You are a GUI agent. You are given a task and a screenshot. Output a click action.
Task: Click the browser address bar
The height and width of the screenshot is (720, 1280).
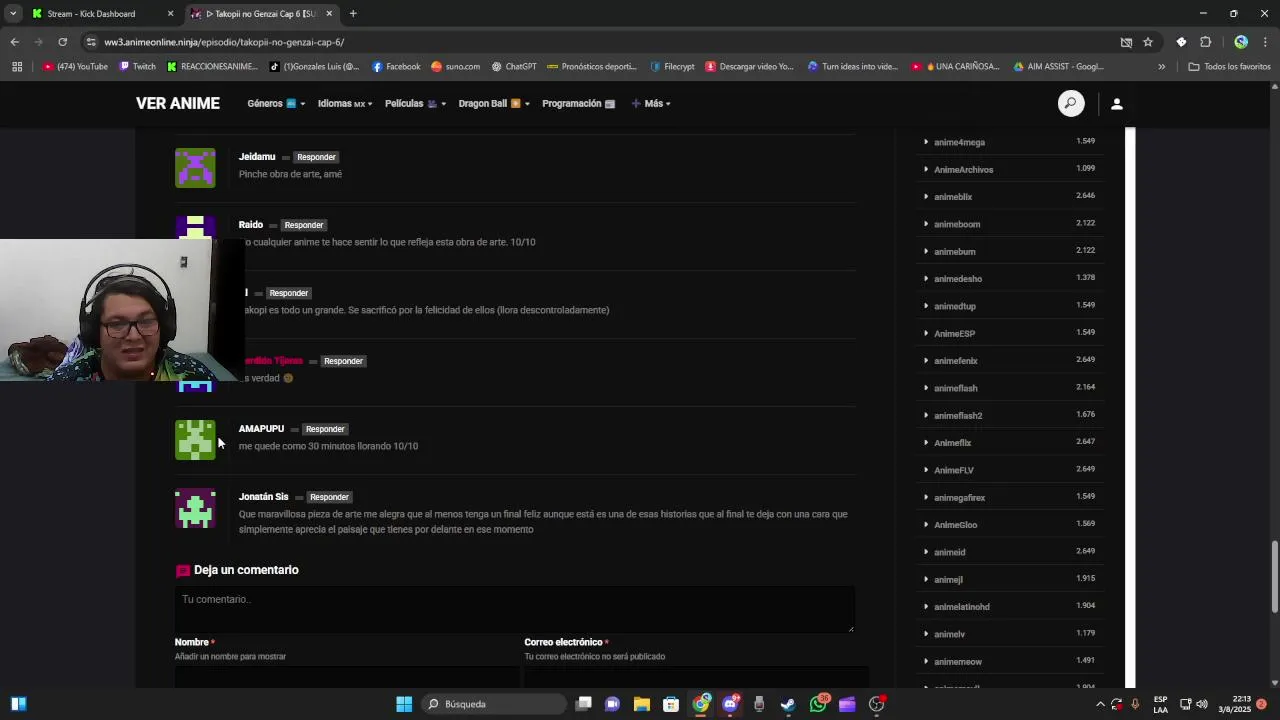[600, 42]
